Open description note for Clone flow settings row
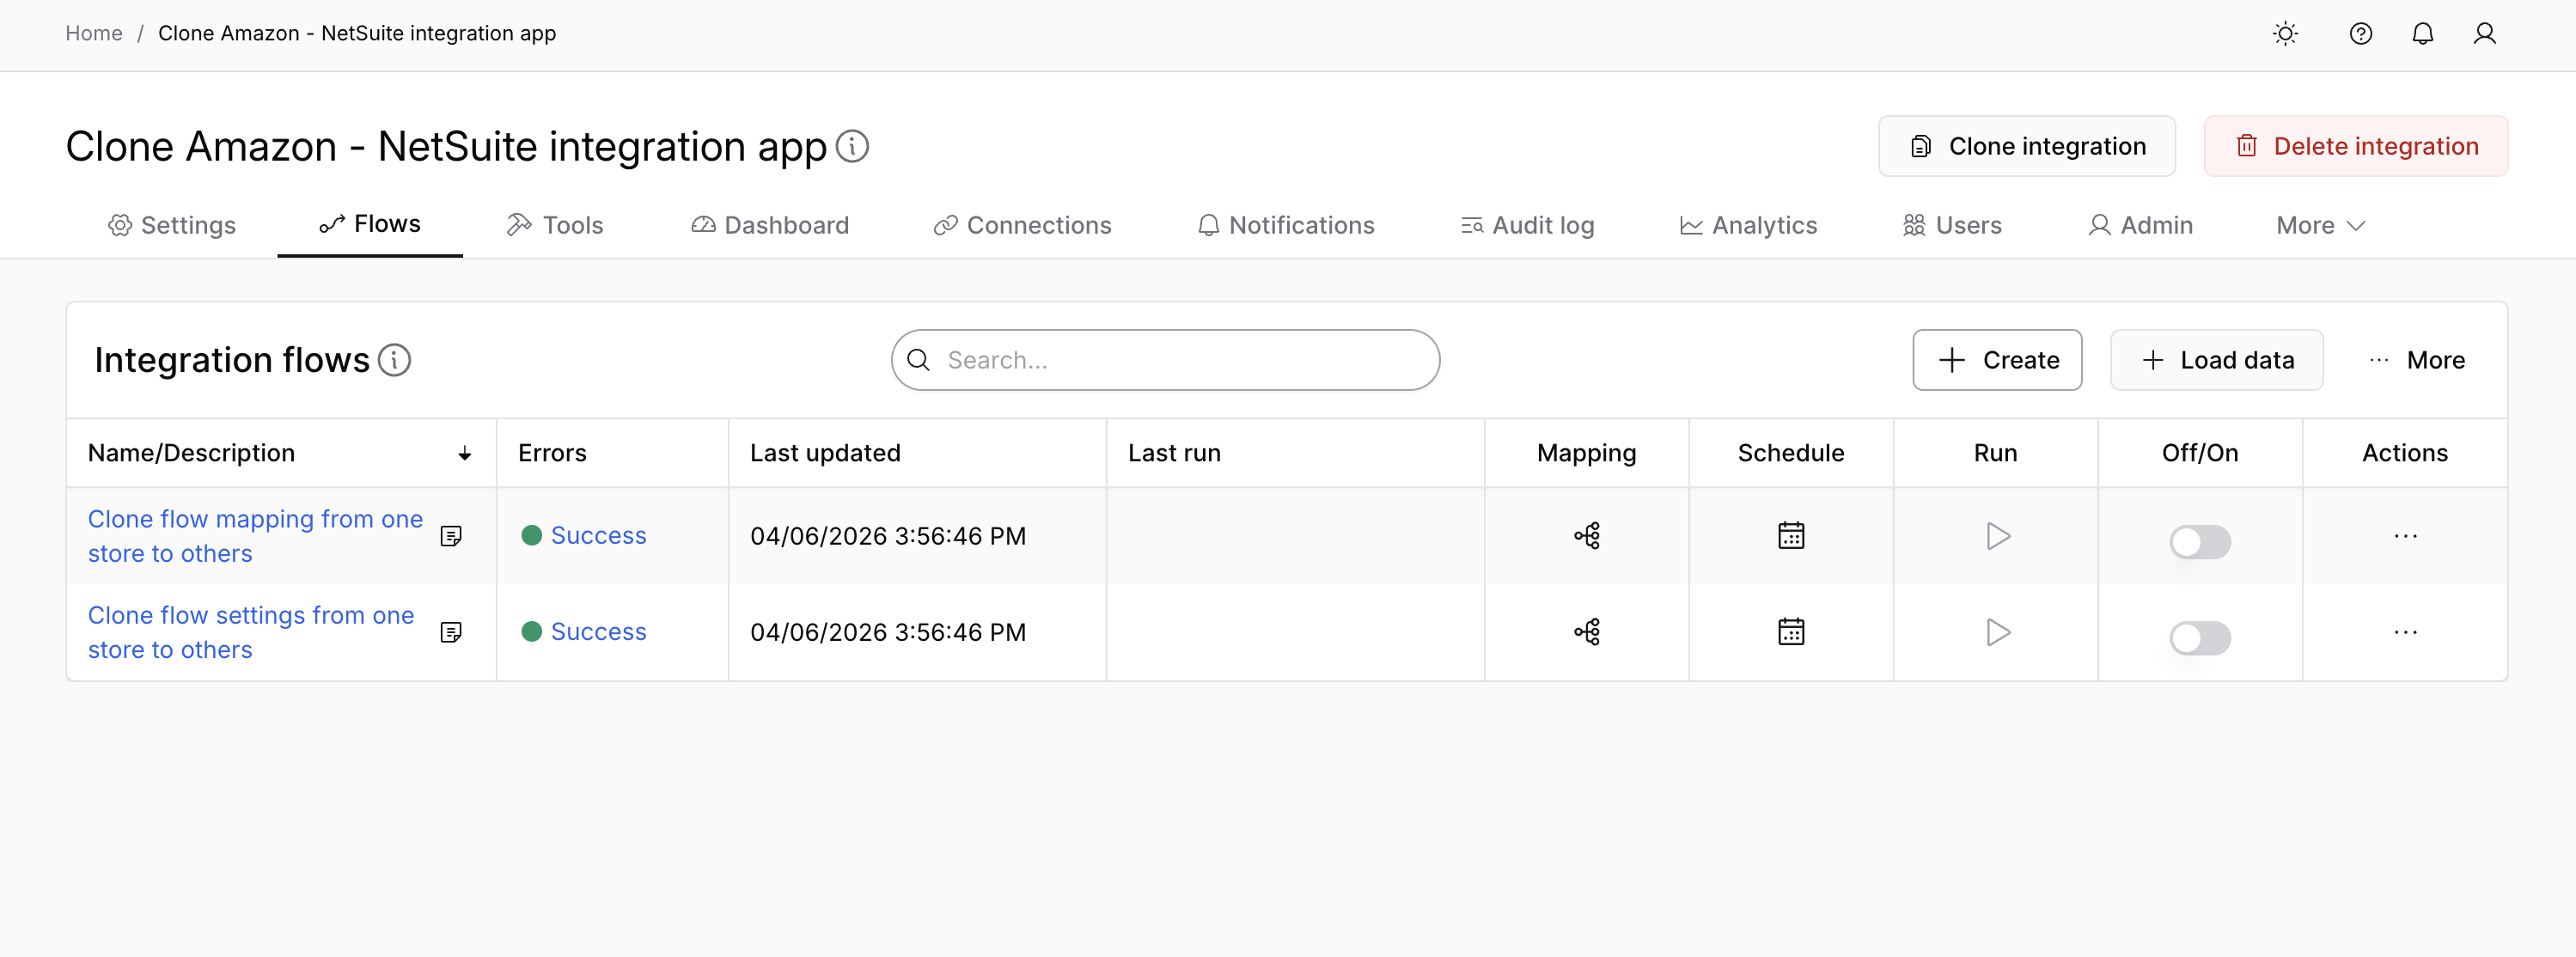 [451, 632]
